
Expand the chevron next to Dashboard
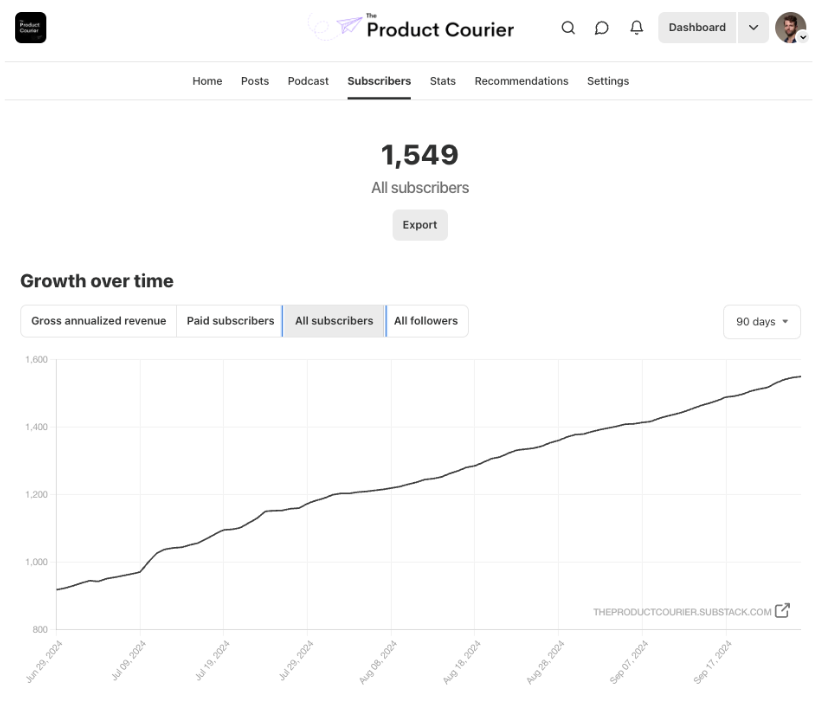753,28
